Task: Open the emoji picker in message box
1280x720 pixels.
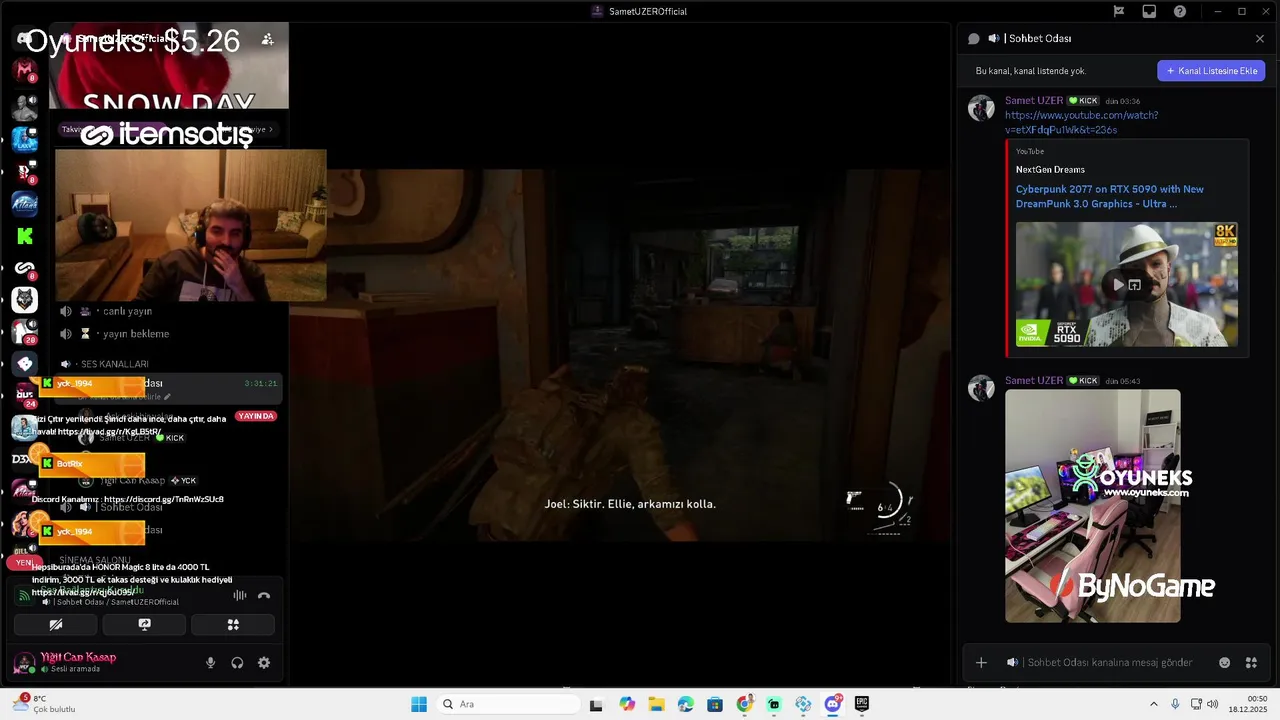Action: click(1225, 662)
